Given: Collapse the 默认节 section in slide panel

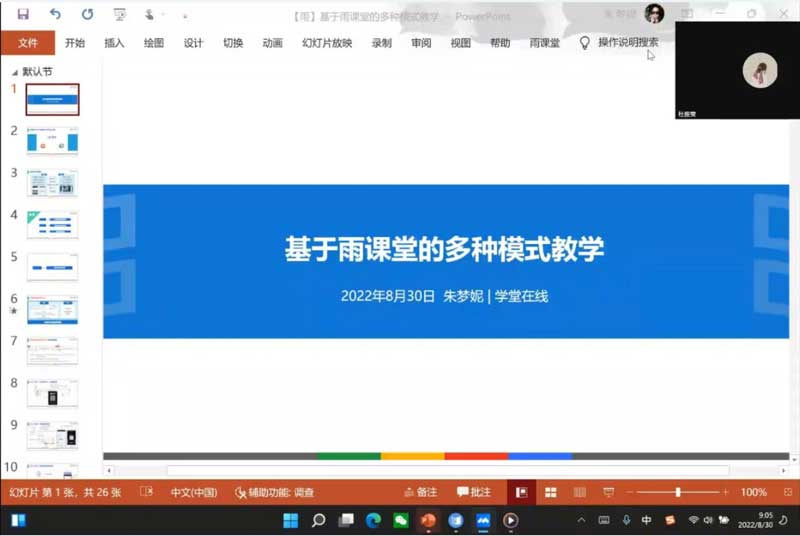Looking at the screenshot, I should [x=14, y=72].
